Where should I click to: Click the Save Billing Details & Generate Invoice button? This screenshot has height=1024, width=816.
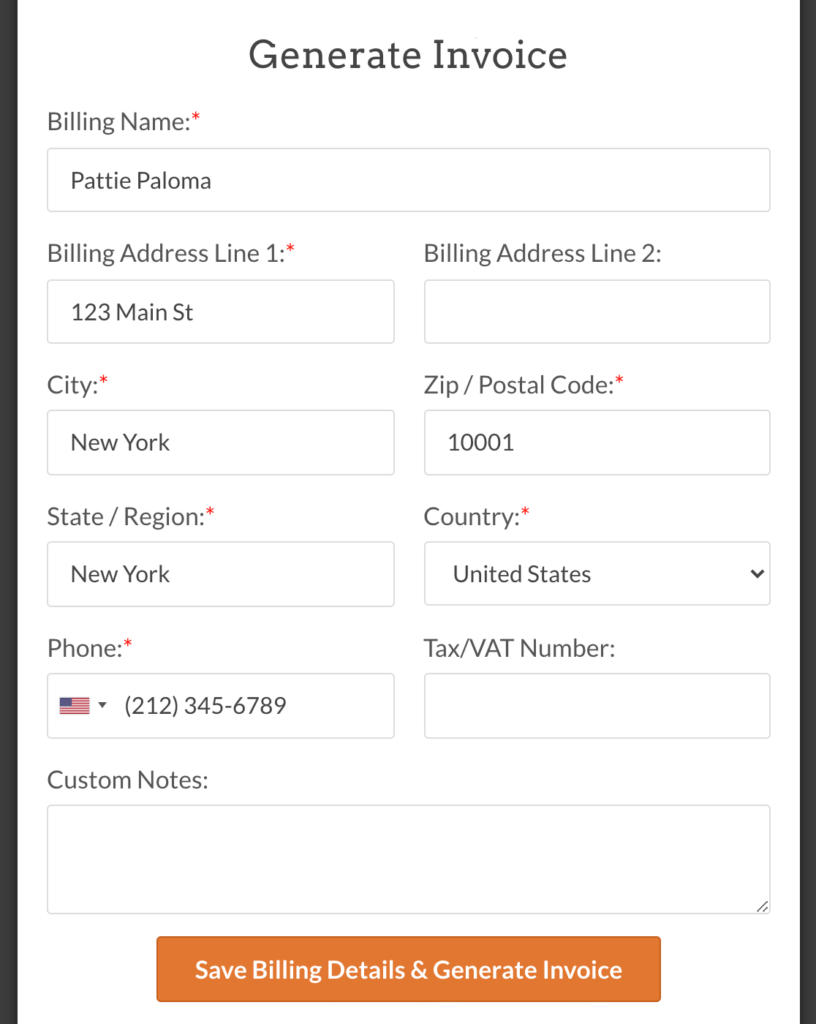408,969
